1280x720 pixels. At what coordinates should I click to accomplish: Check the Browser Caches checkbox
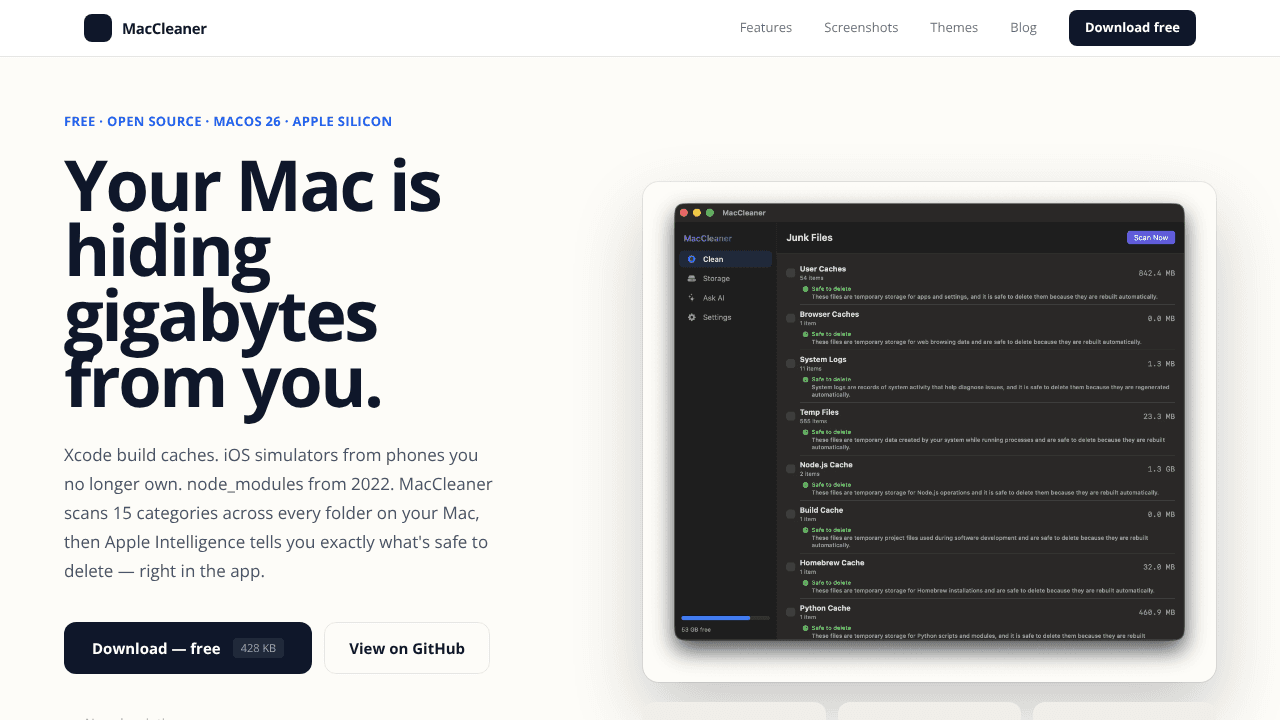pos(790,318)
